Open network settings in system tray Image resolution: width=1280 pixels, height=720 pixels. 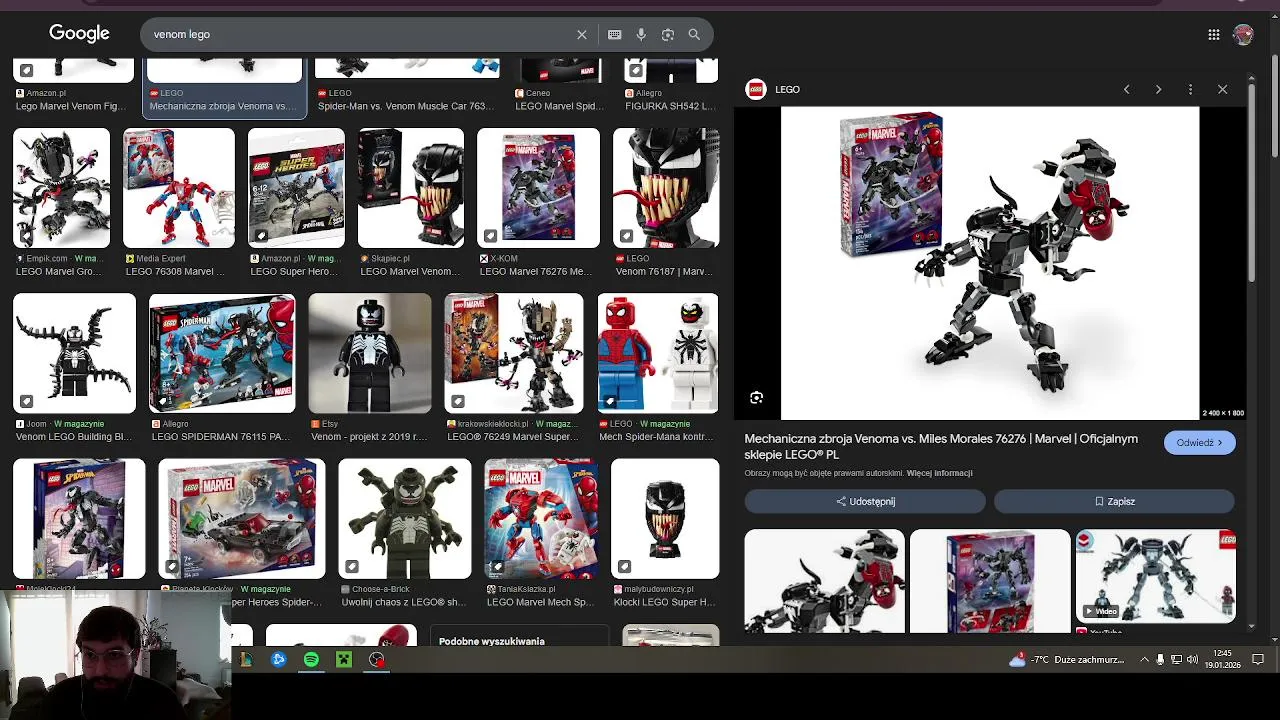1176,659
